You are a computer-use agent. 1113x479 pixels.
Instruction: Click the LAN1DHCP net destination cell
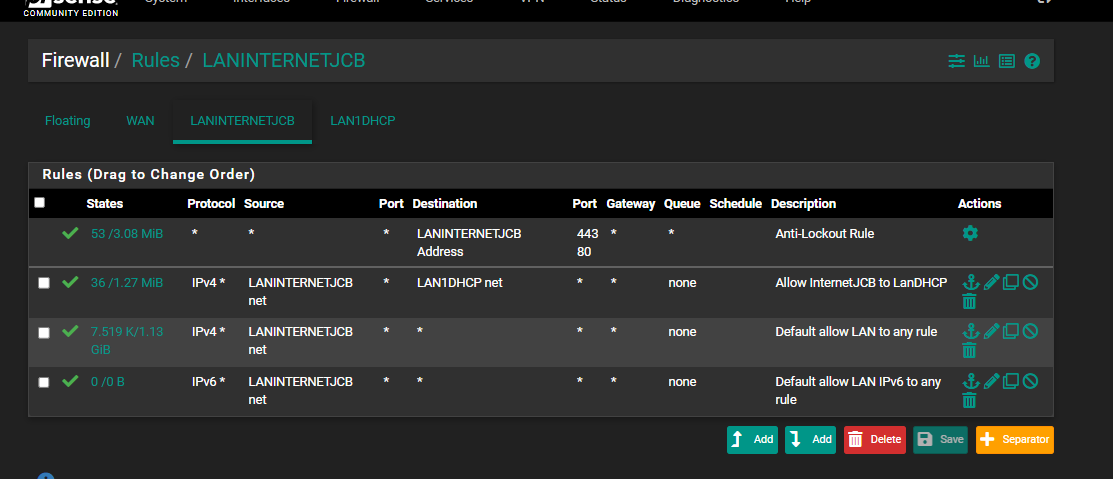[x=460, y=282]
